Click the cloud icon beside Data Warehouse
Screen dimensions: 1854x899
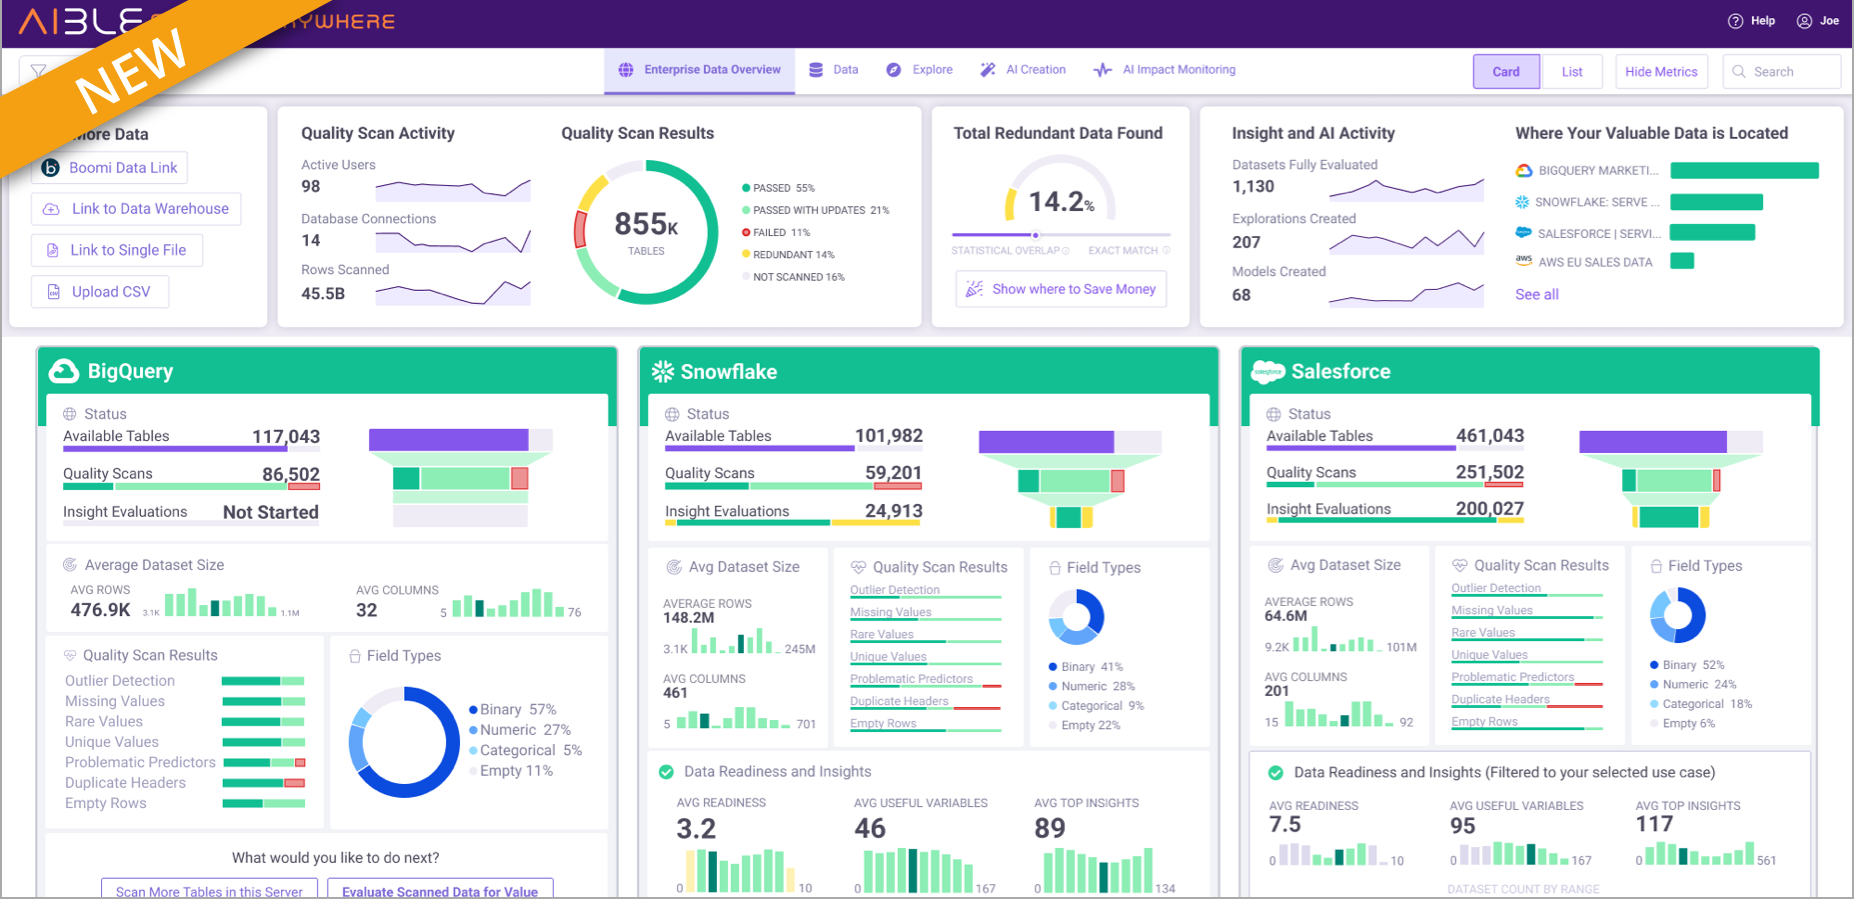pos(51,209)
